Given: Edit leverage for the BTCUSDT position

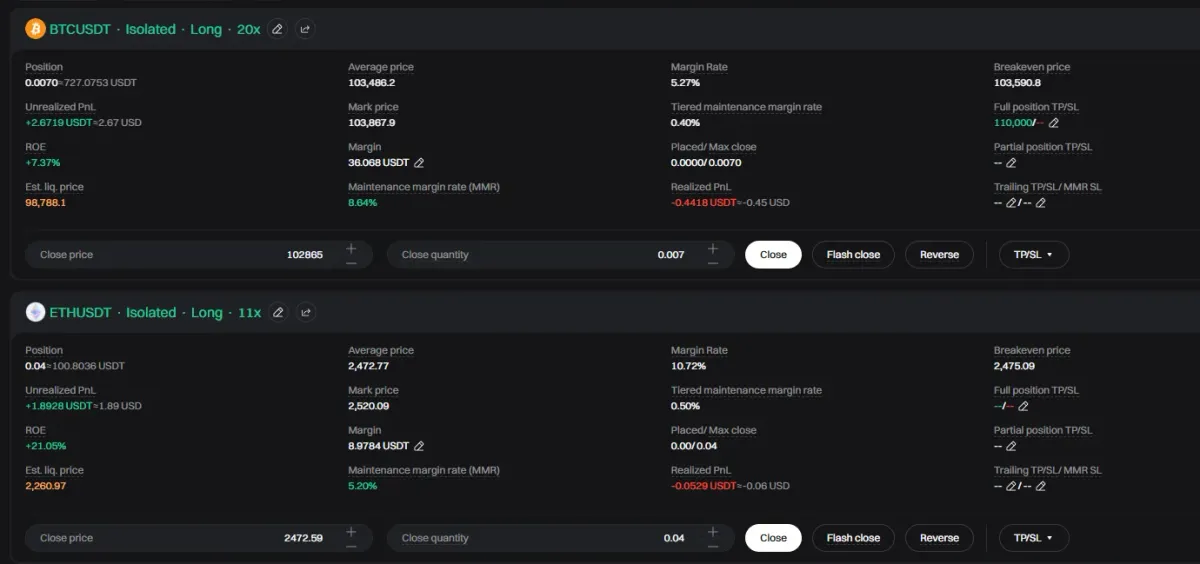Looking at the screenshot, I should click(x=277, y=29).
